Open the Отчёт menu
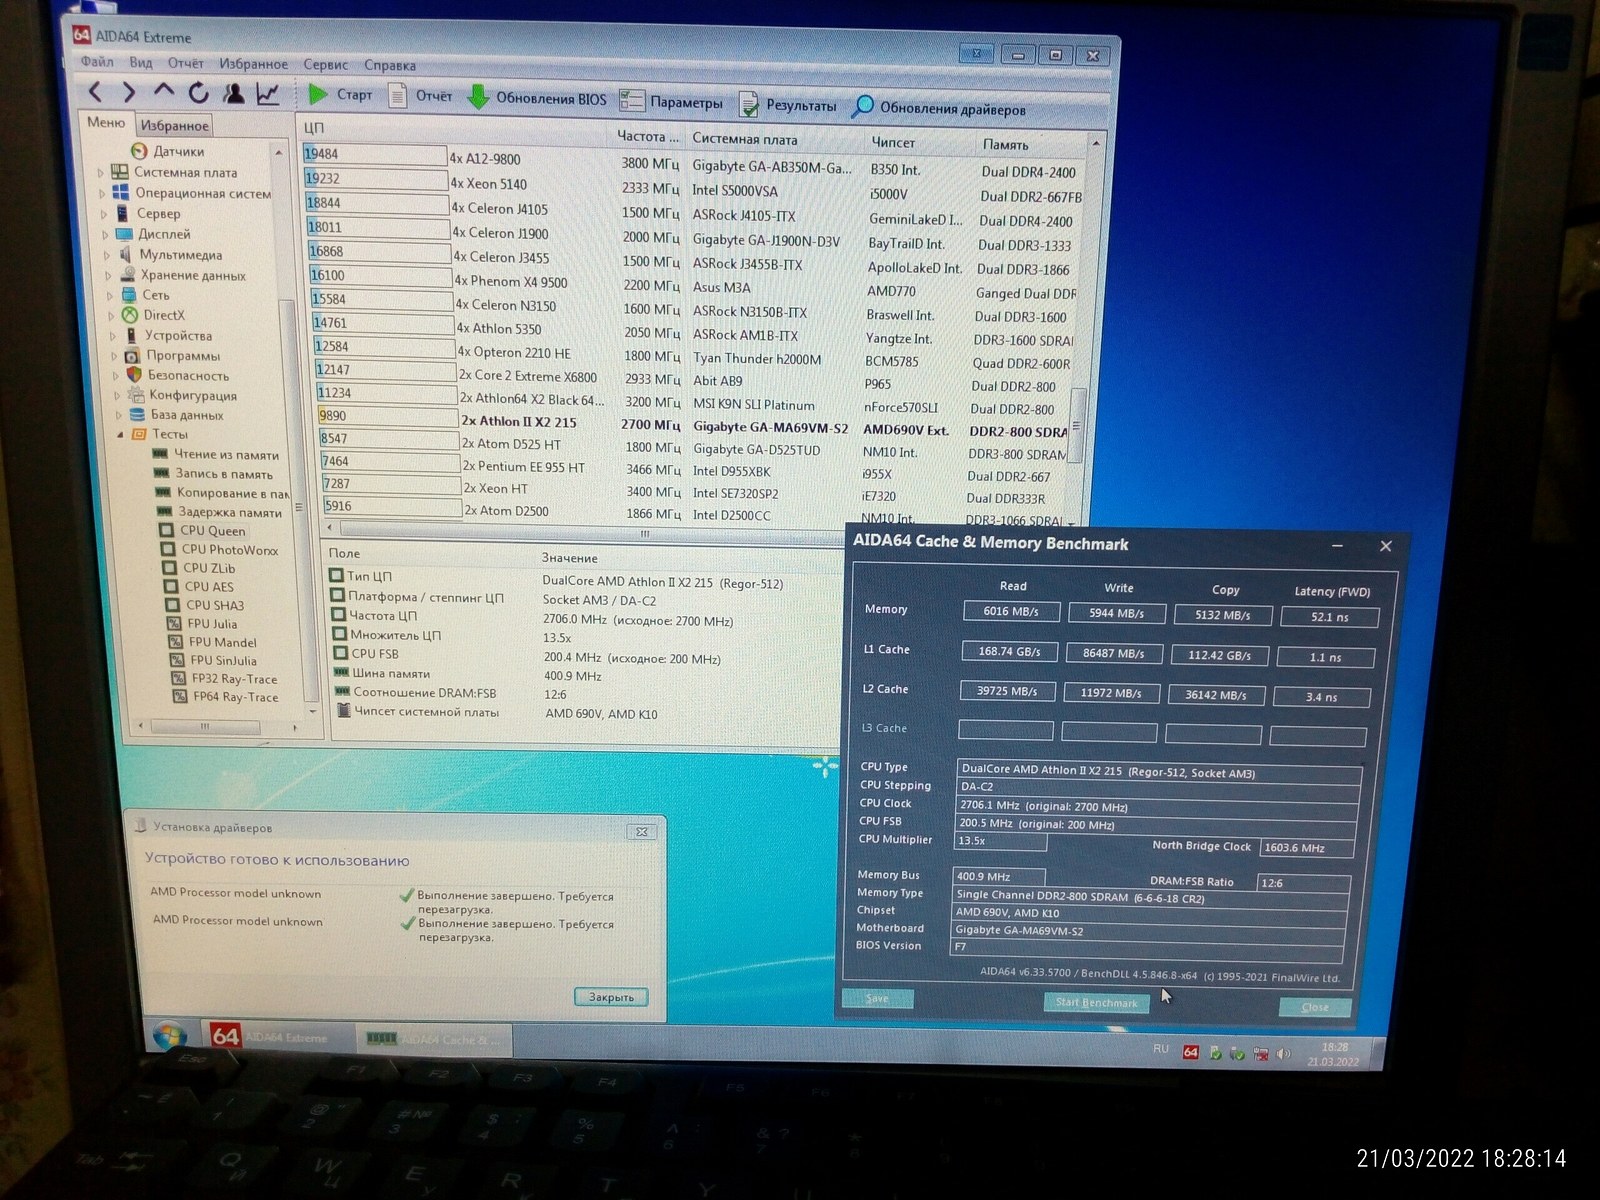The image size is (1600, 1200). pyautogui.click(x=186, y=63)
